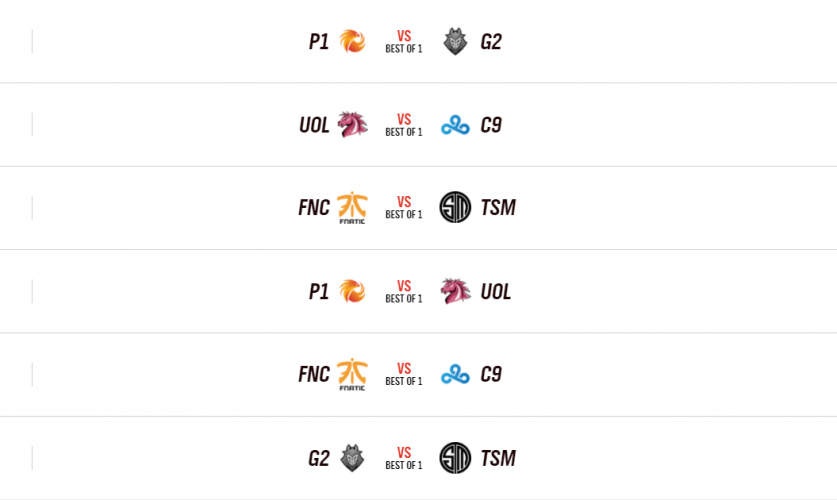Screen dimensions: 837x500
Task: Click "VS Best of 1" label between P1 and G2
Action: [404, 41]
